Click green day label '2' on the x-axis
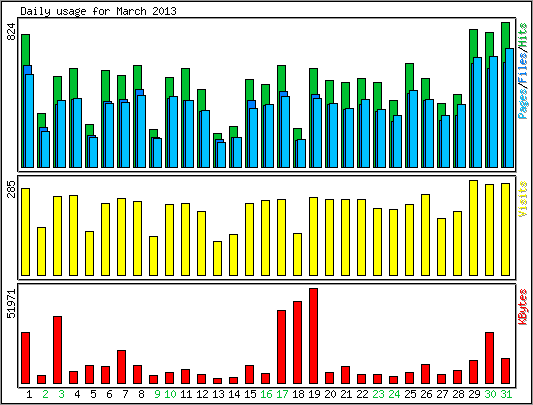533x405 pixels. pyautogui.click(x=45, y=394)
